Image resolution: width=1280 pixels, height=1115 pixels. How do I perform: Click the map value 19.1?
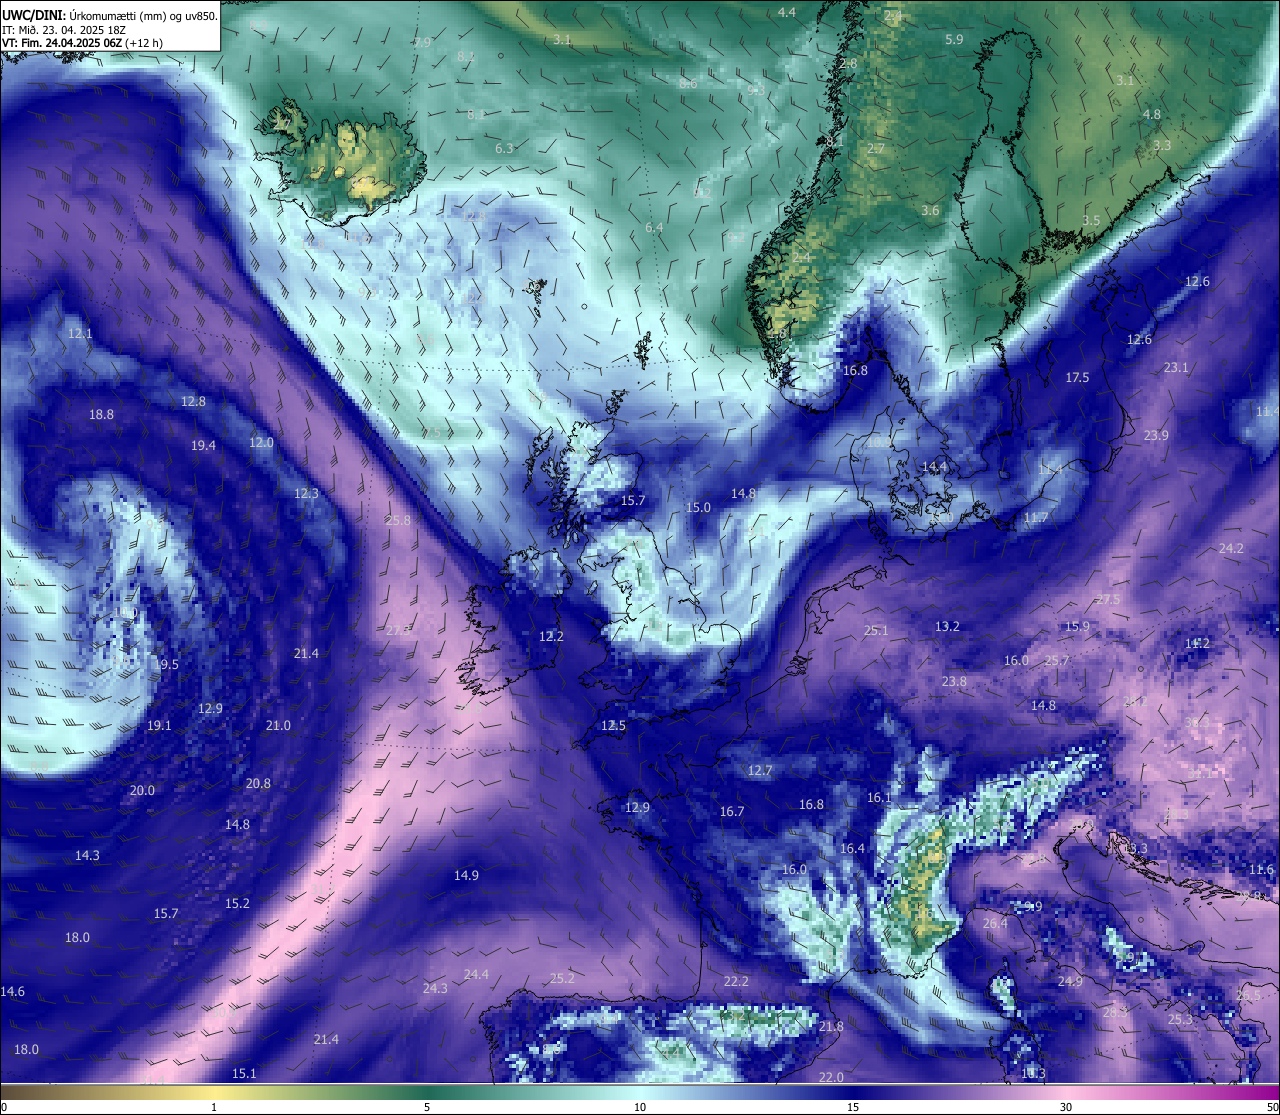click(x=159, y=725)
